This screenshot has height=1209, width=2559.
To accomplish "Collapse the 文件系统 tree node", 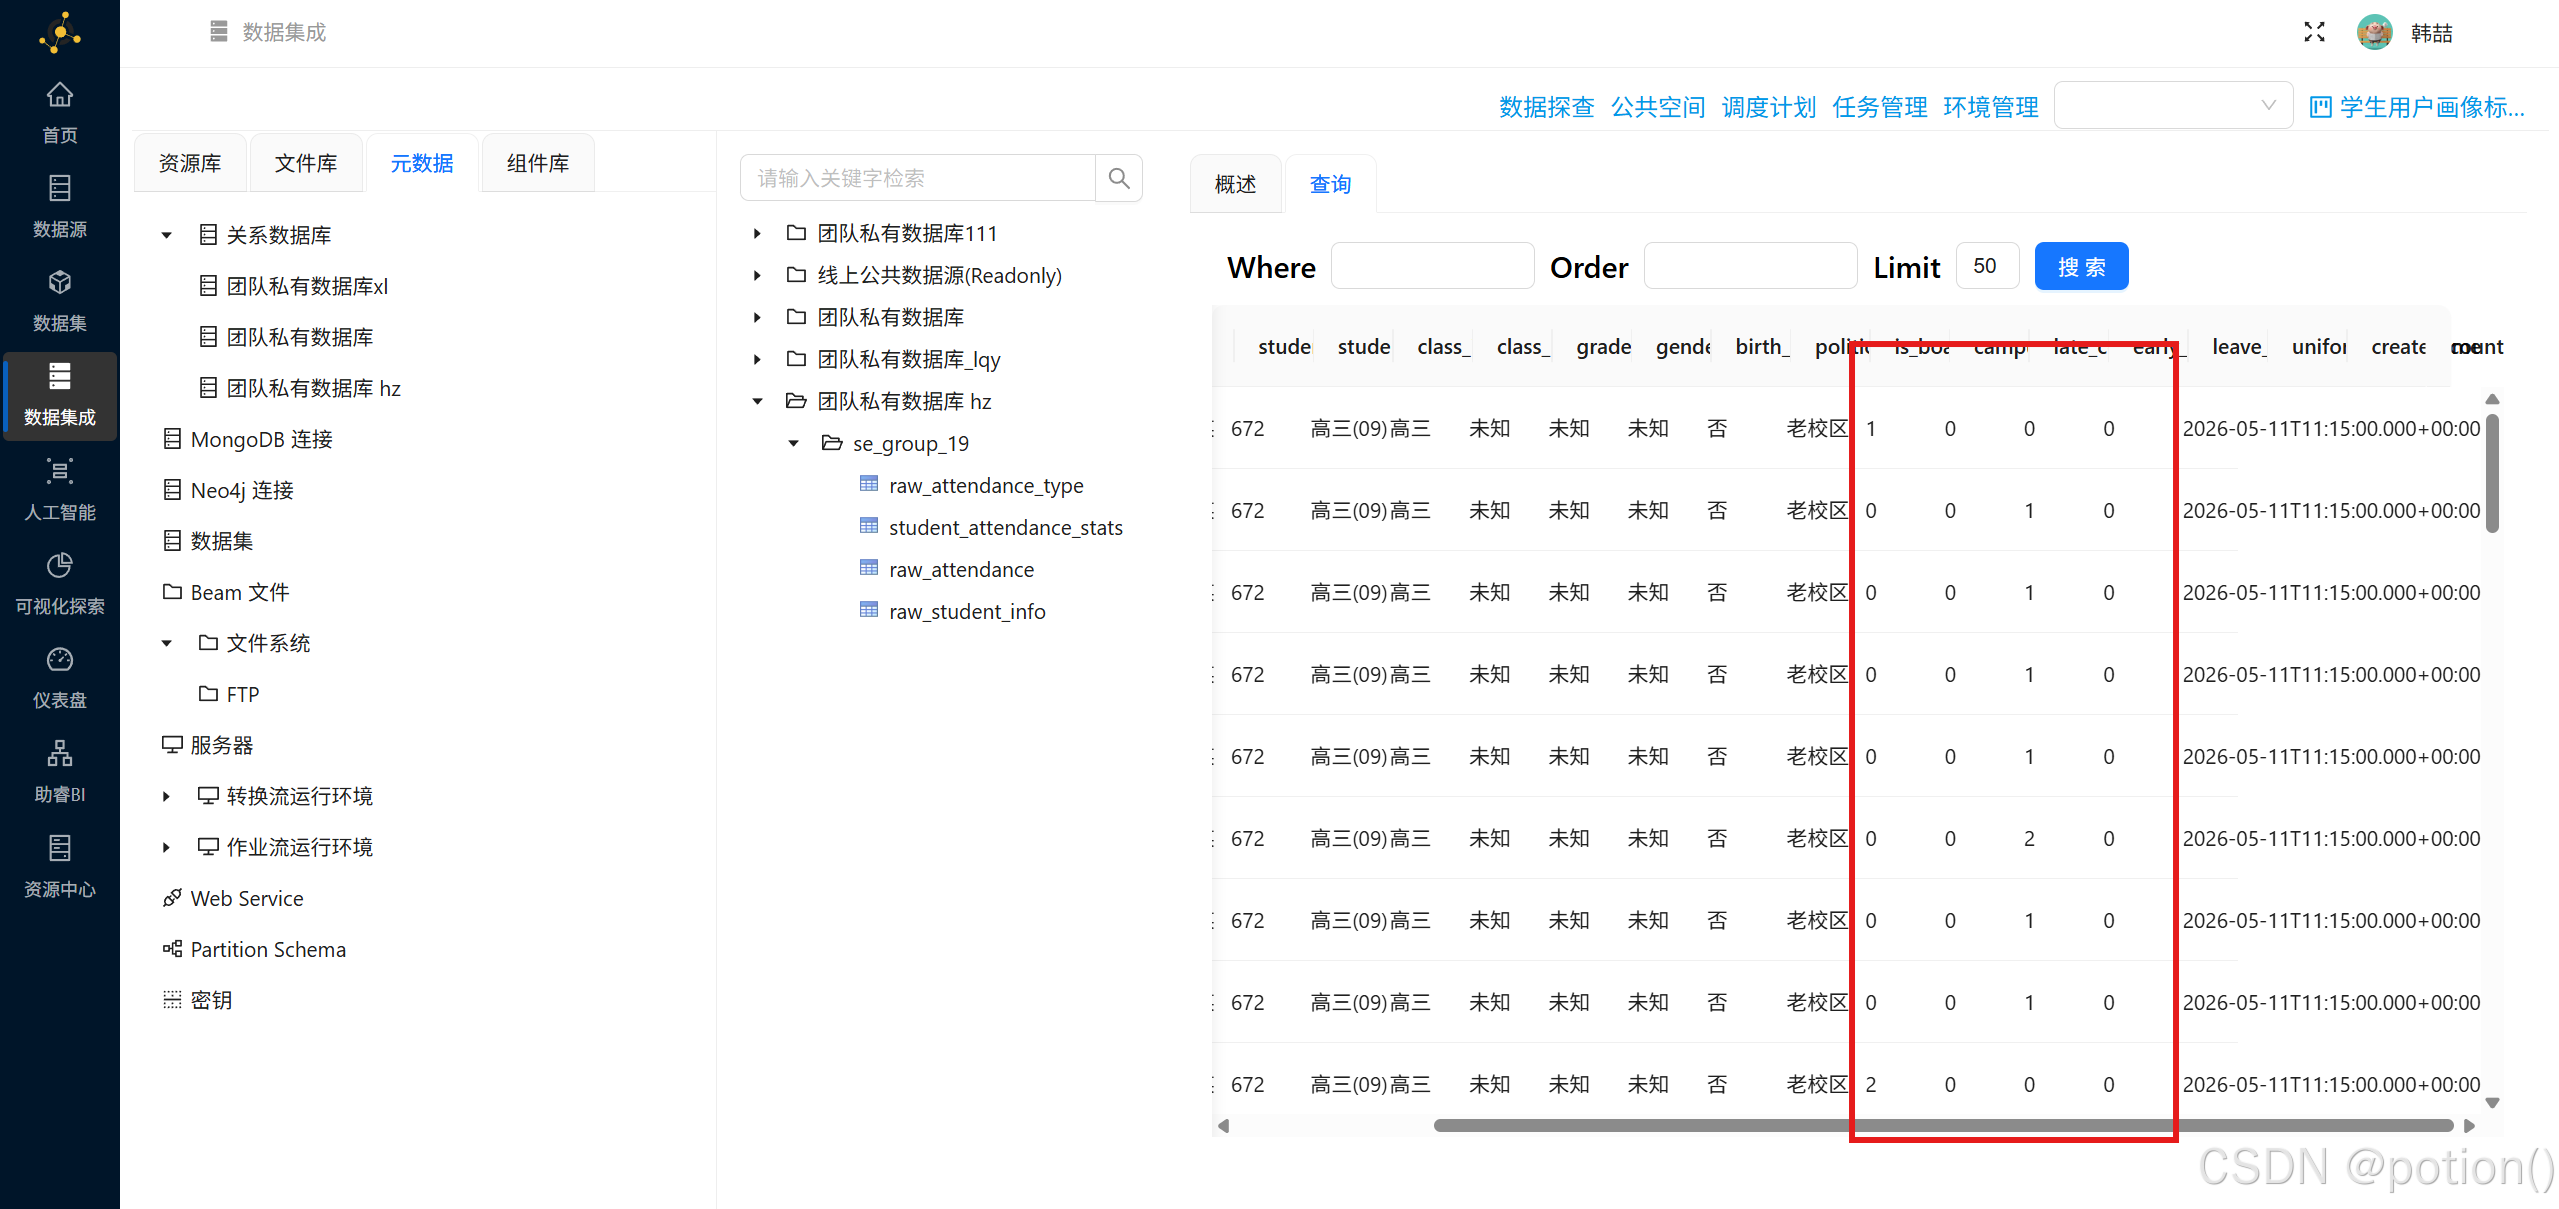I will point(167,643).
